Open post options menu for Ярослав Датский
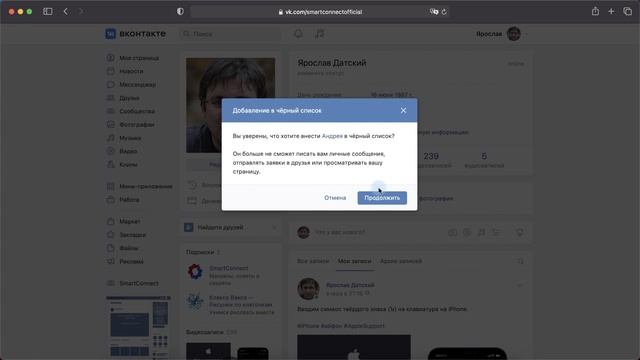Image resolution: width=640 pixels, height=360 pixels. tap(519, 285)
